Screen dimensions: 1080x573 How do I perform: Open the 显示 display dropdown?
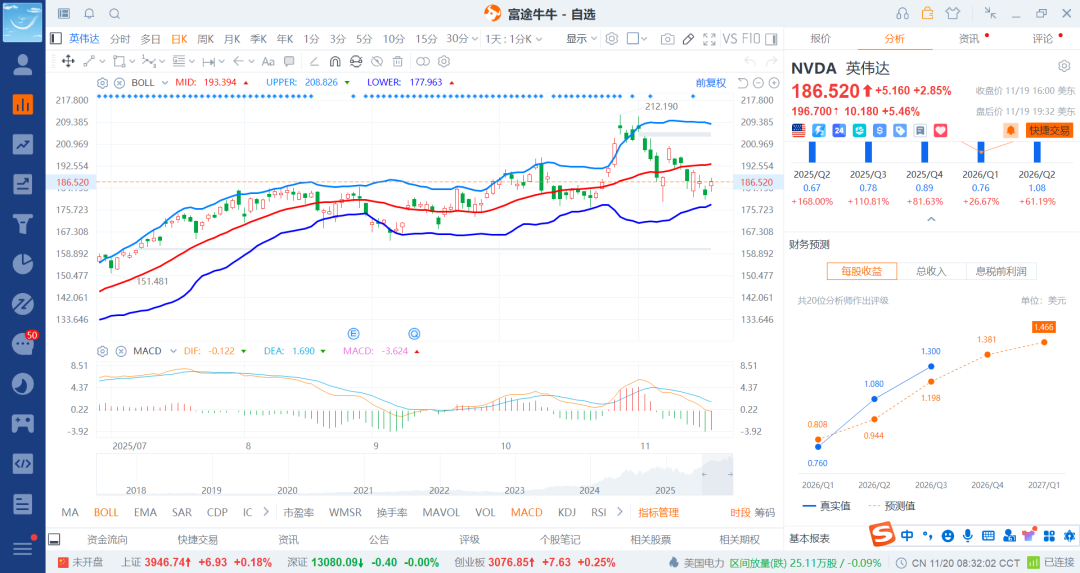pos(581,39)
